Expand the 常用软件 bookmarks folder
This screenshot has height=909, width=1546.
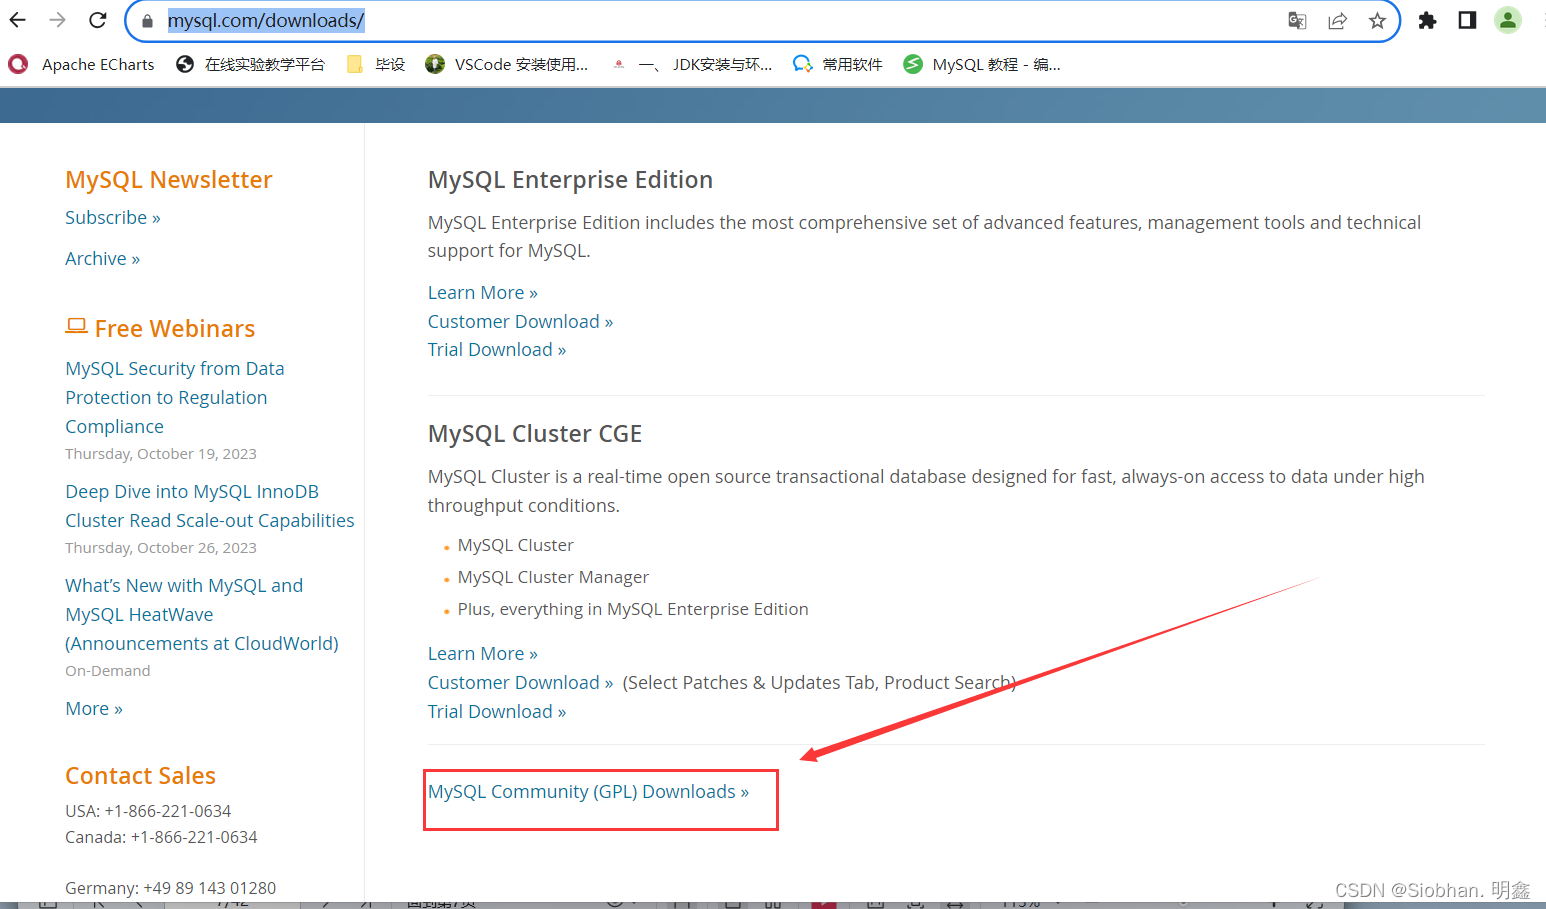click(838, 64)
